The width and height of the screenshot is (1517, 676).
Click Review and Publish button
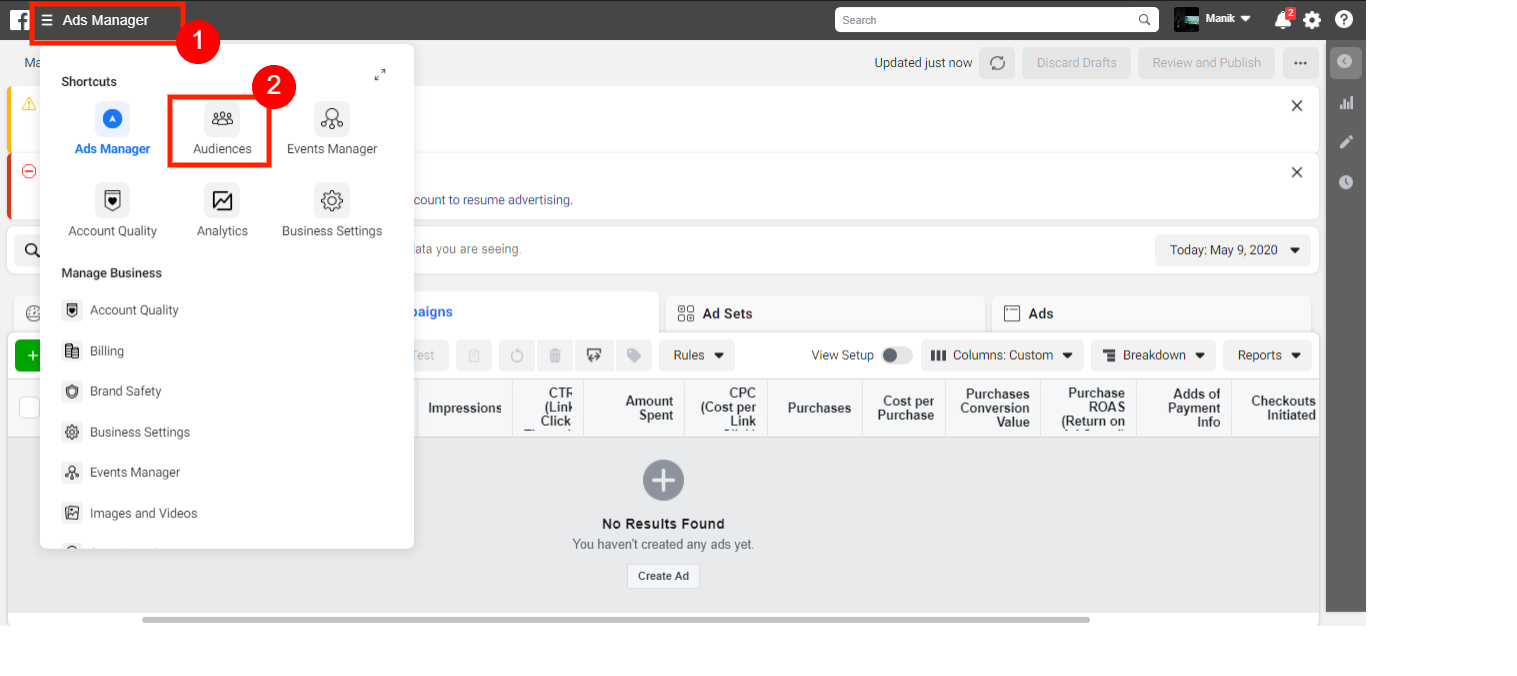(x=1206, y=63)
